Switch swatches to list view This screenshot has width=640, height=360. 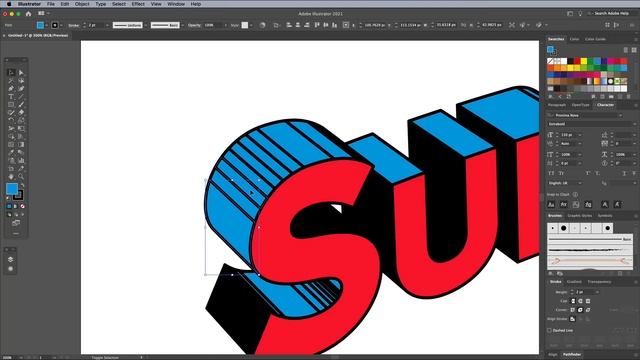(x=626, y=50)
